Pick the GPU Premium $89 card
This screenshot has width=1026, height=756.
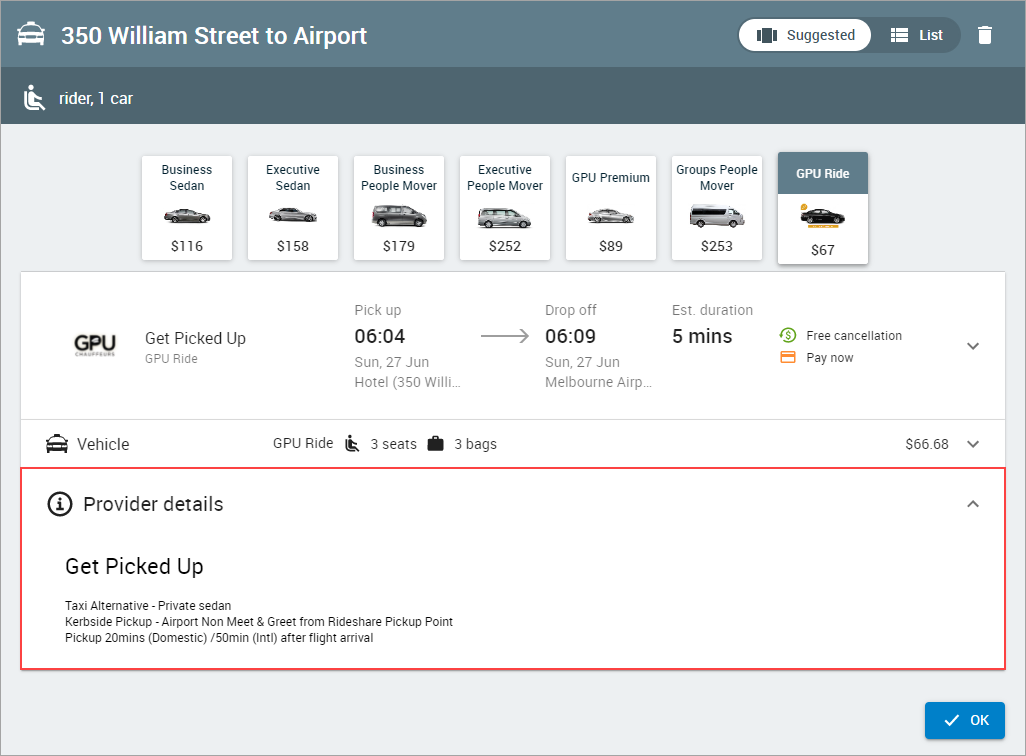(x=611, y=207)
